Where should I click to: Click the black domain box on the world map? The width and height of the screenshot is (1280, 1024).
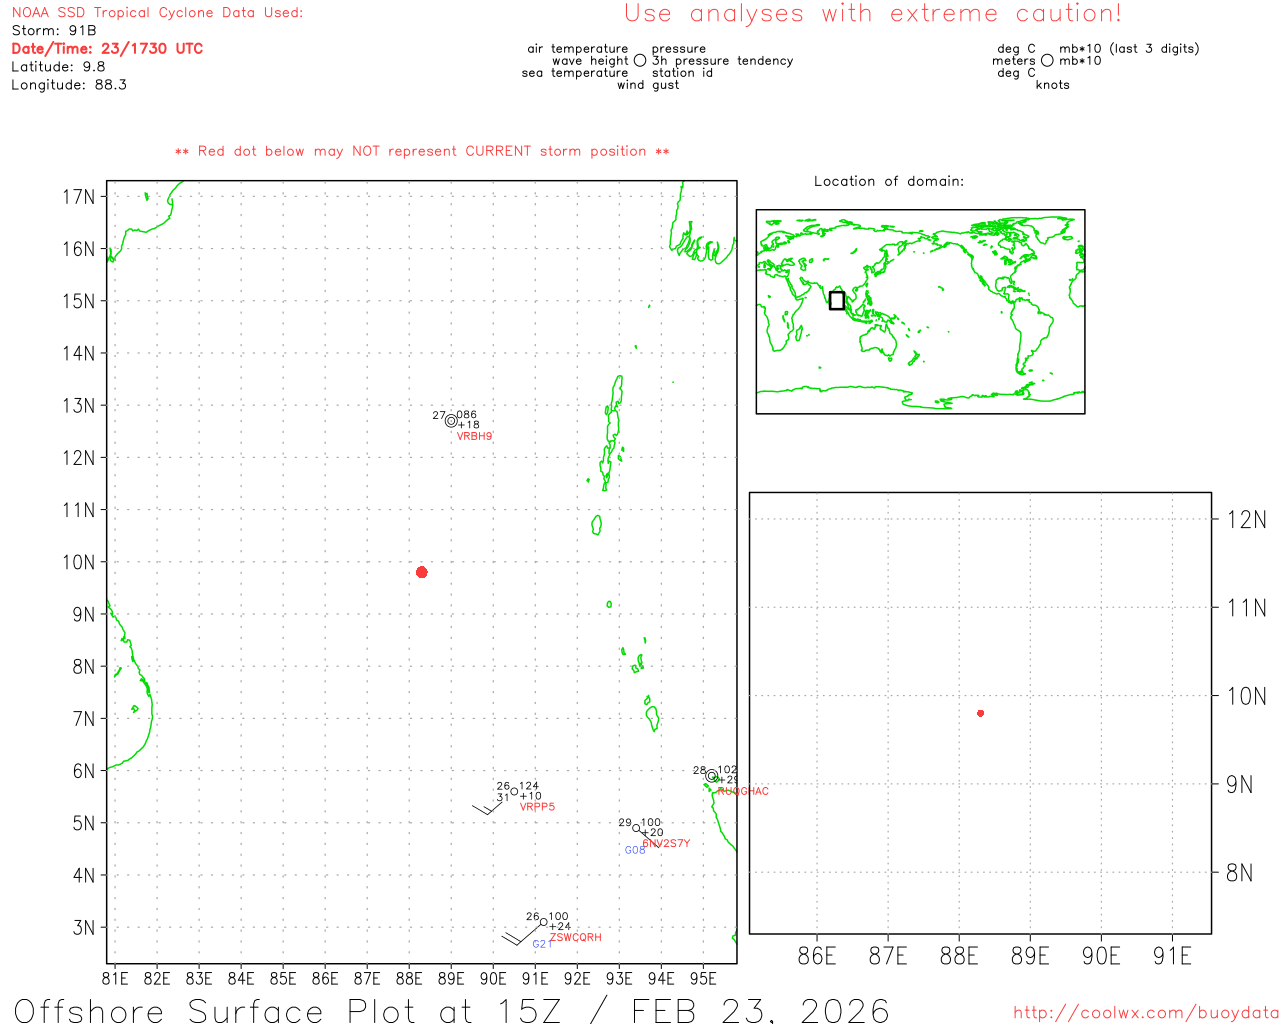coord(837,300)
